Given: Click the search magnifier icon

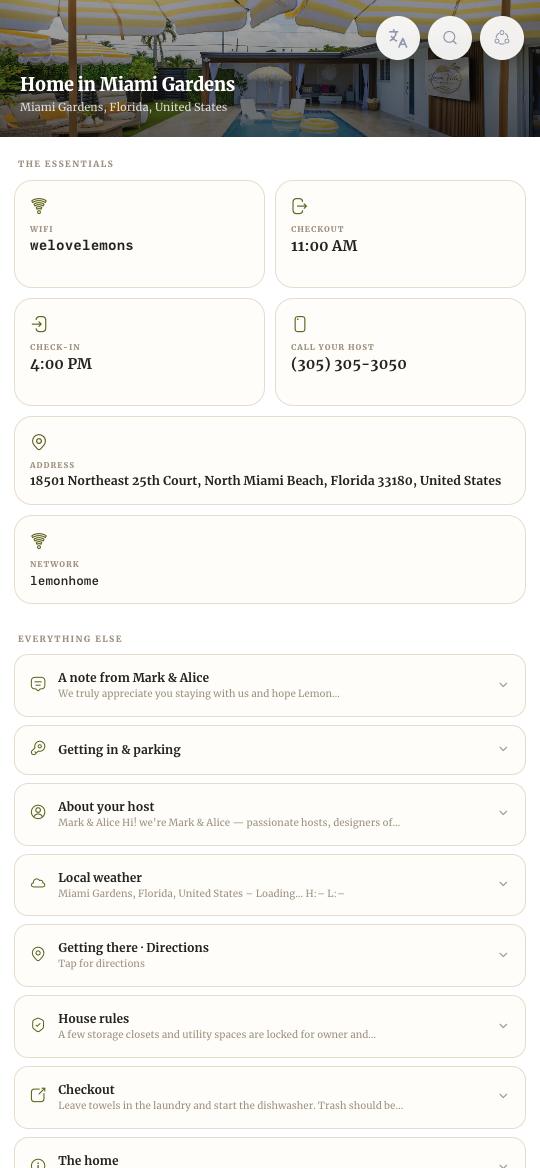Looking at the screenshot, I should pyautogui.click(x=450, y=38).
